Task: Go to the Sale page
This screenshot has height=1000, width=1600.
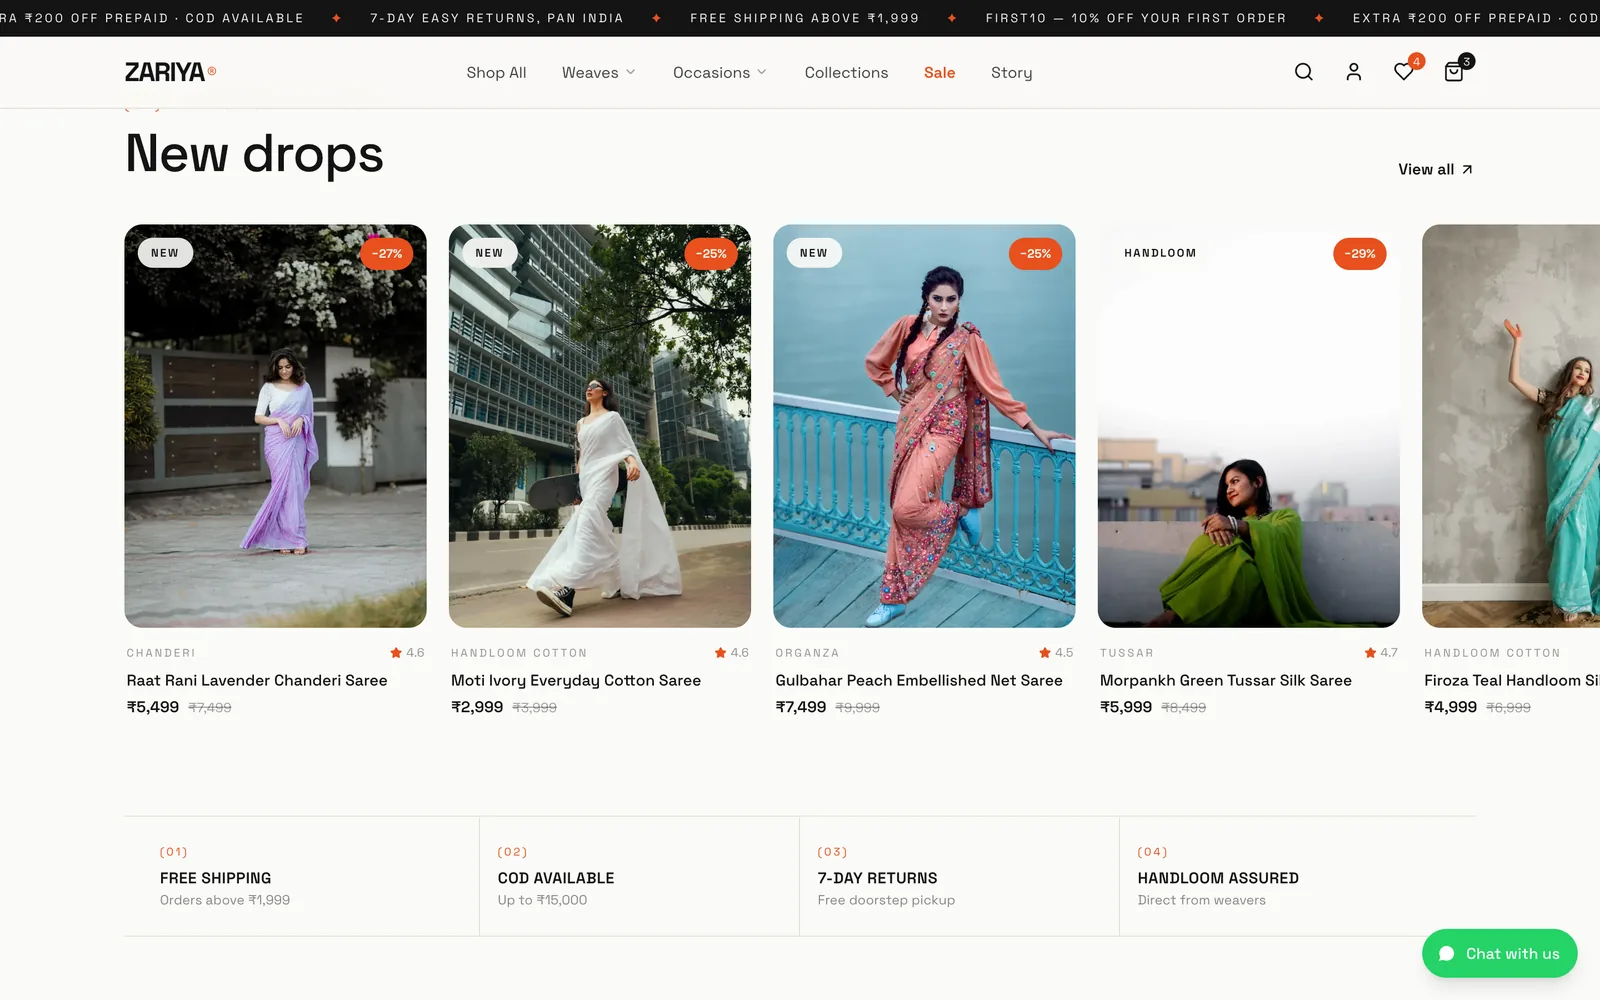Action: (x=939, y=73)
